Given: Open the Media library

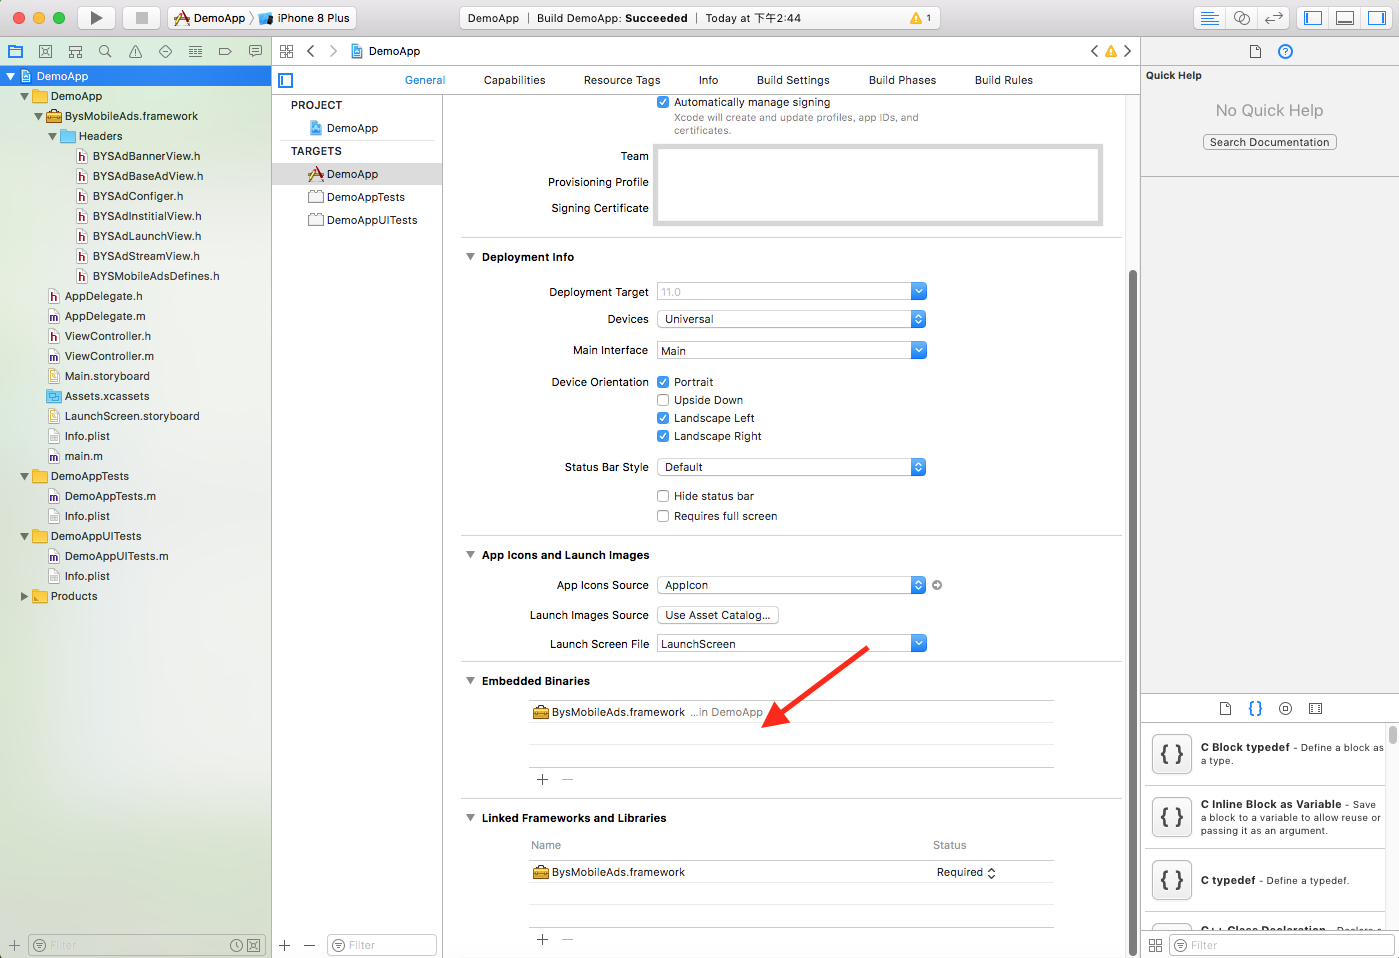Looking at the screenshot, I should point(1316,708).
